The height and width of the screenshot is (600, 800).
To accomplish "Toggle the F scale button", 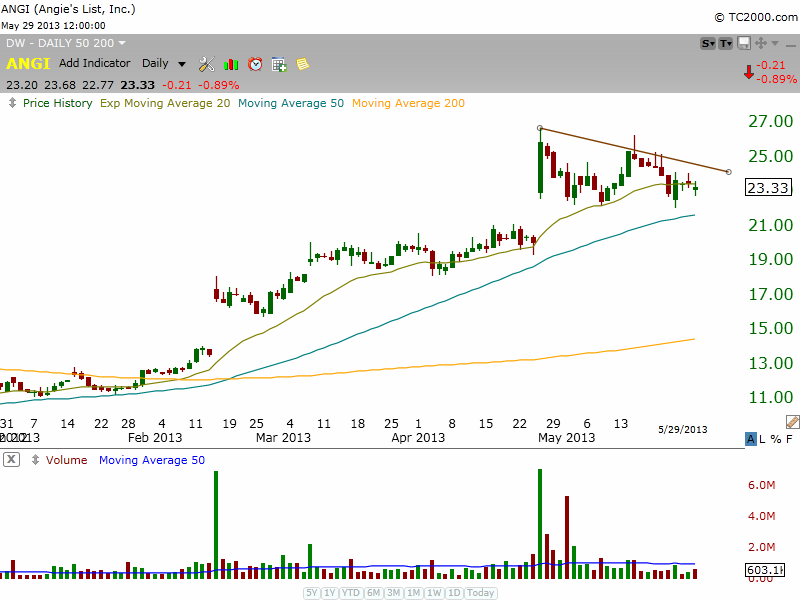I will click(x=789, y=439).
